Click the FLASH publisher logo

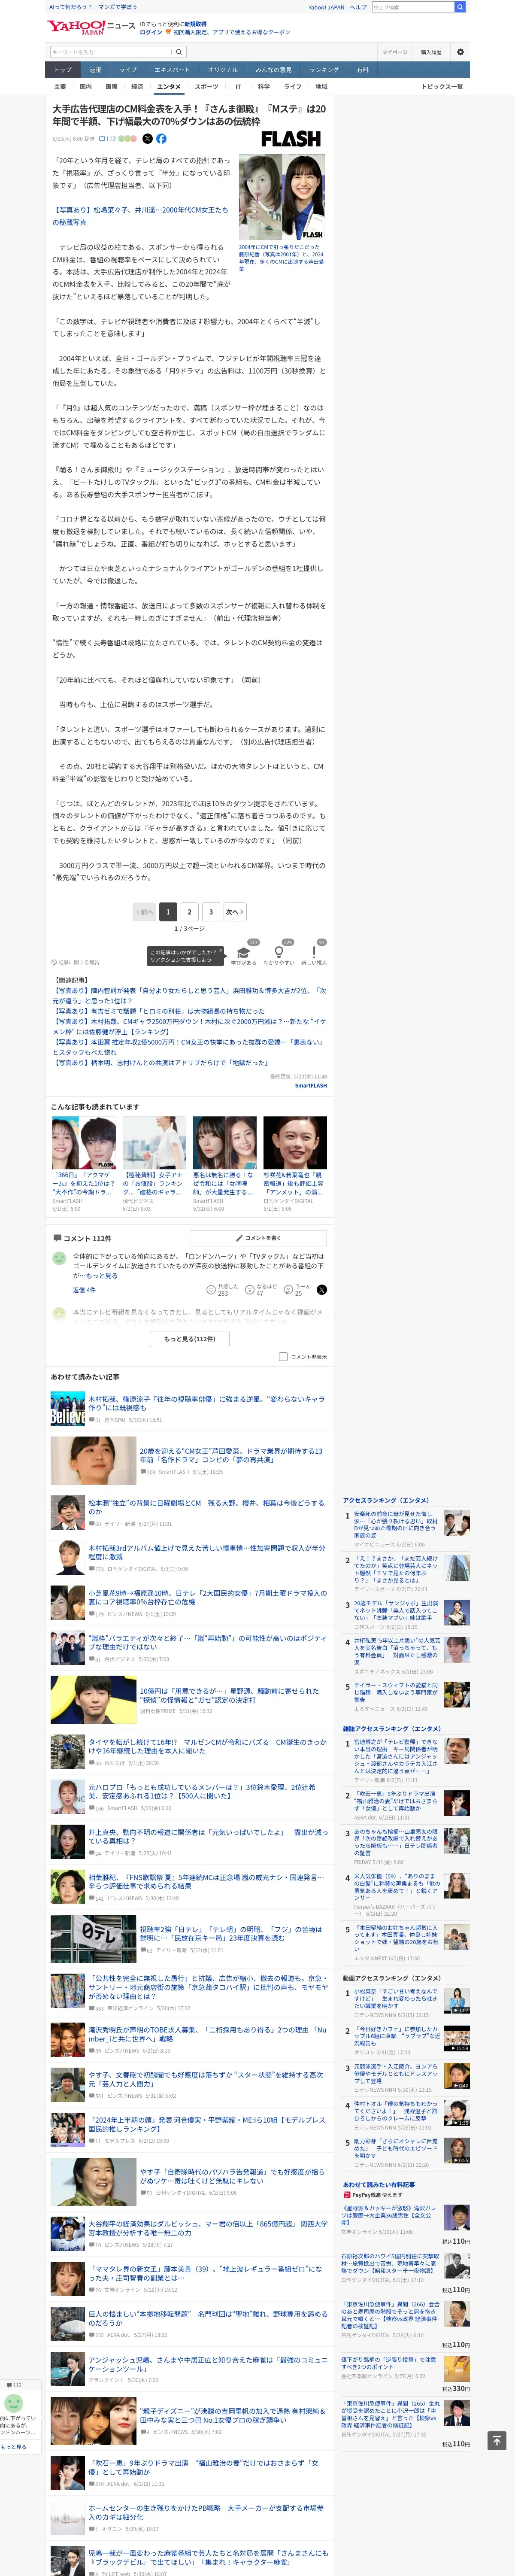coord(291,139)
